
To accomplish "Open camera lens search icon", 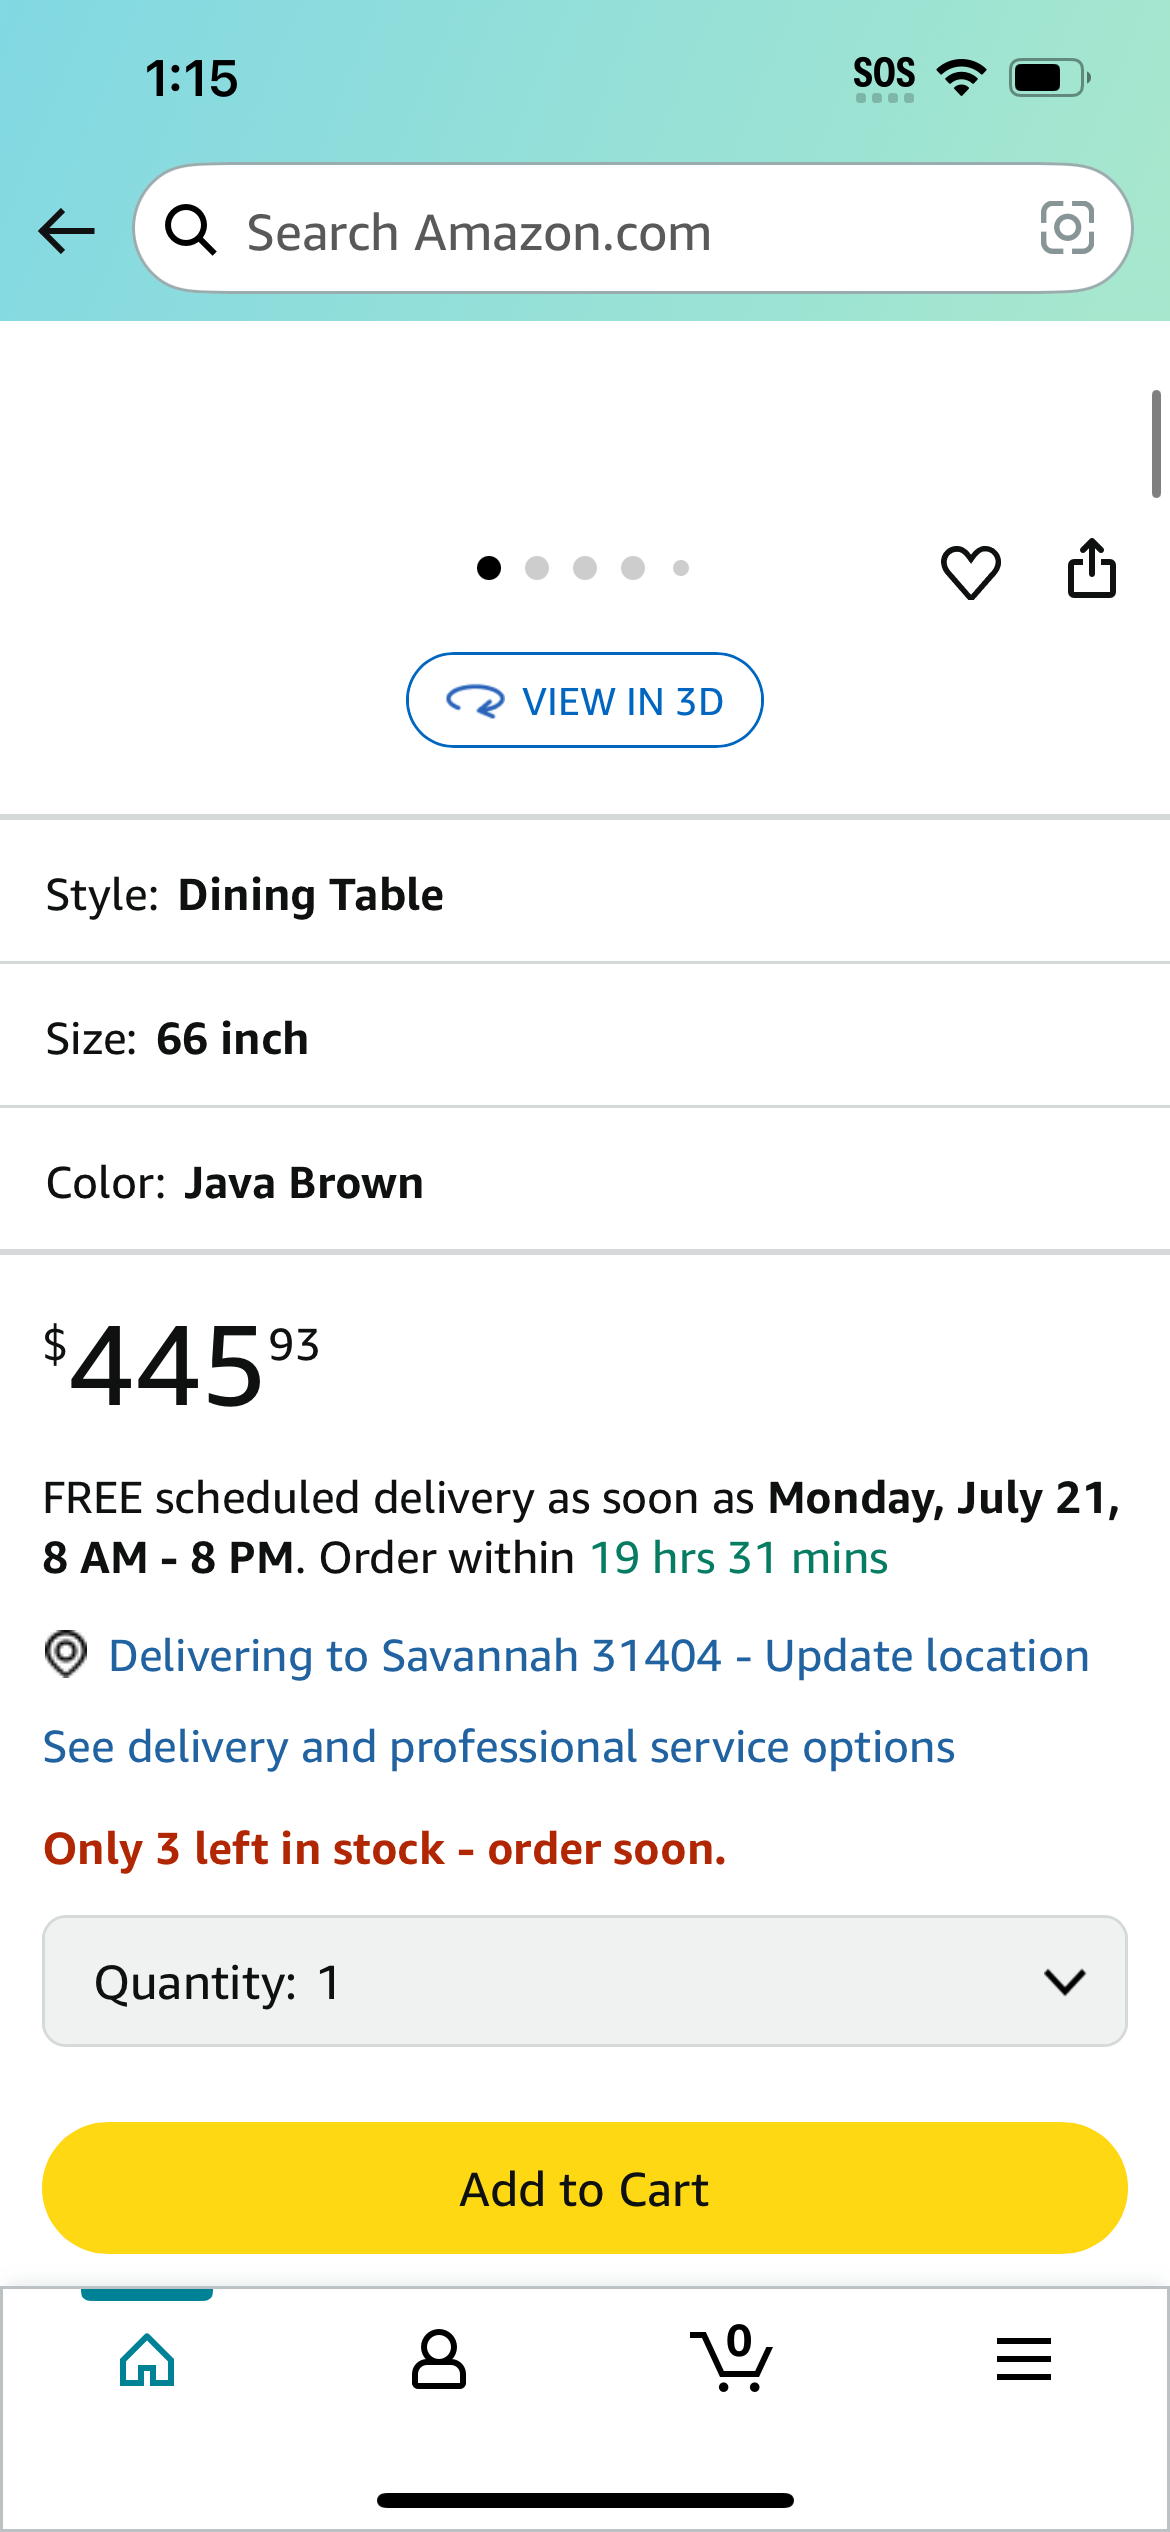I will point(1067,228).
